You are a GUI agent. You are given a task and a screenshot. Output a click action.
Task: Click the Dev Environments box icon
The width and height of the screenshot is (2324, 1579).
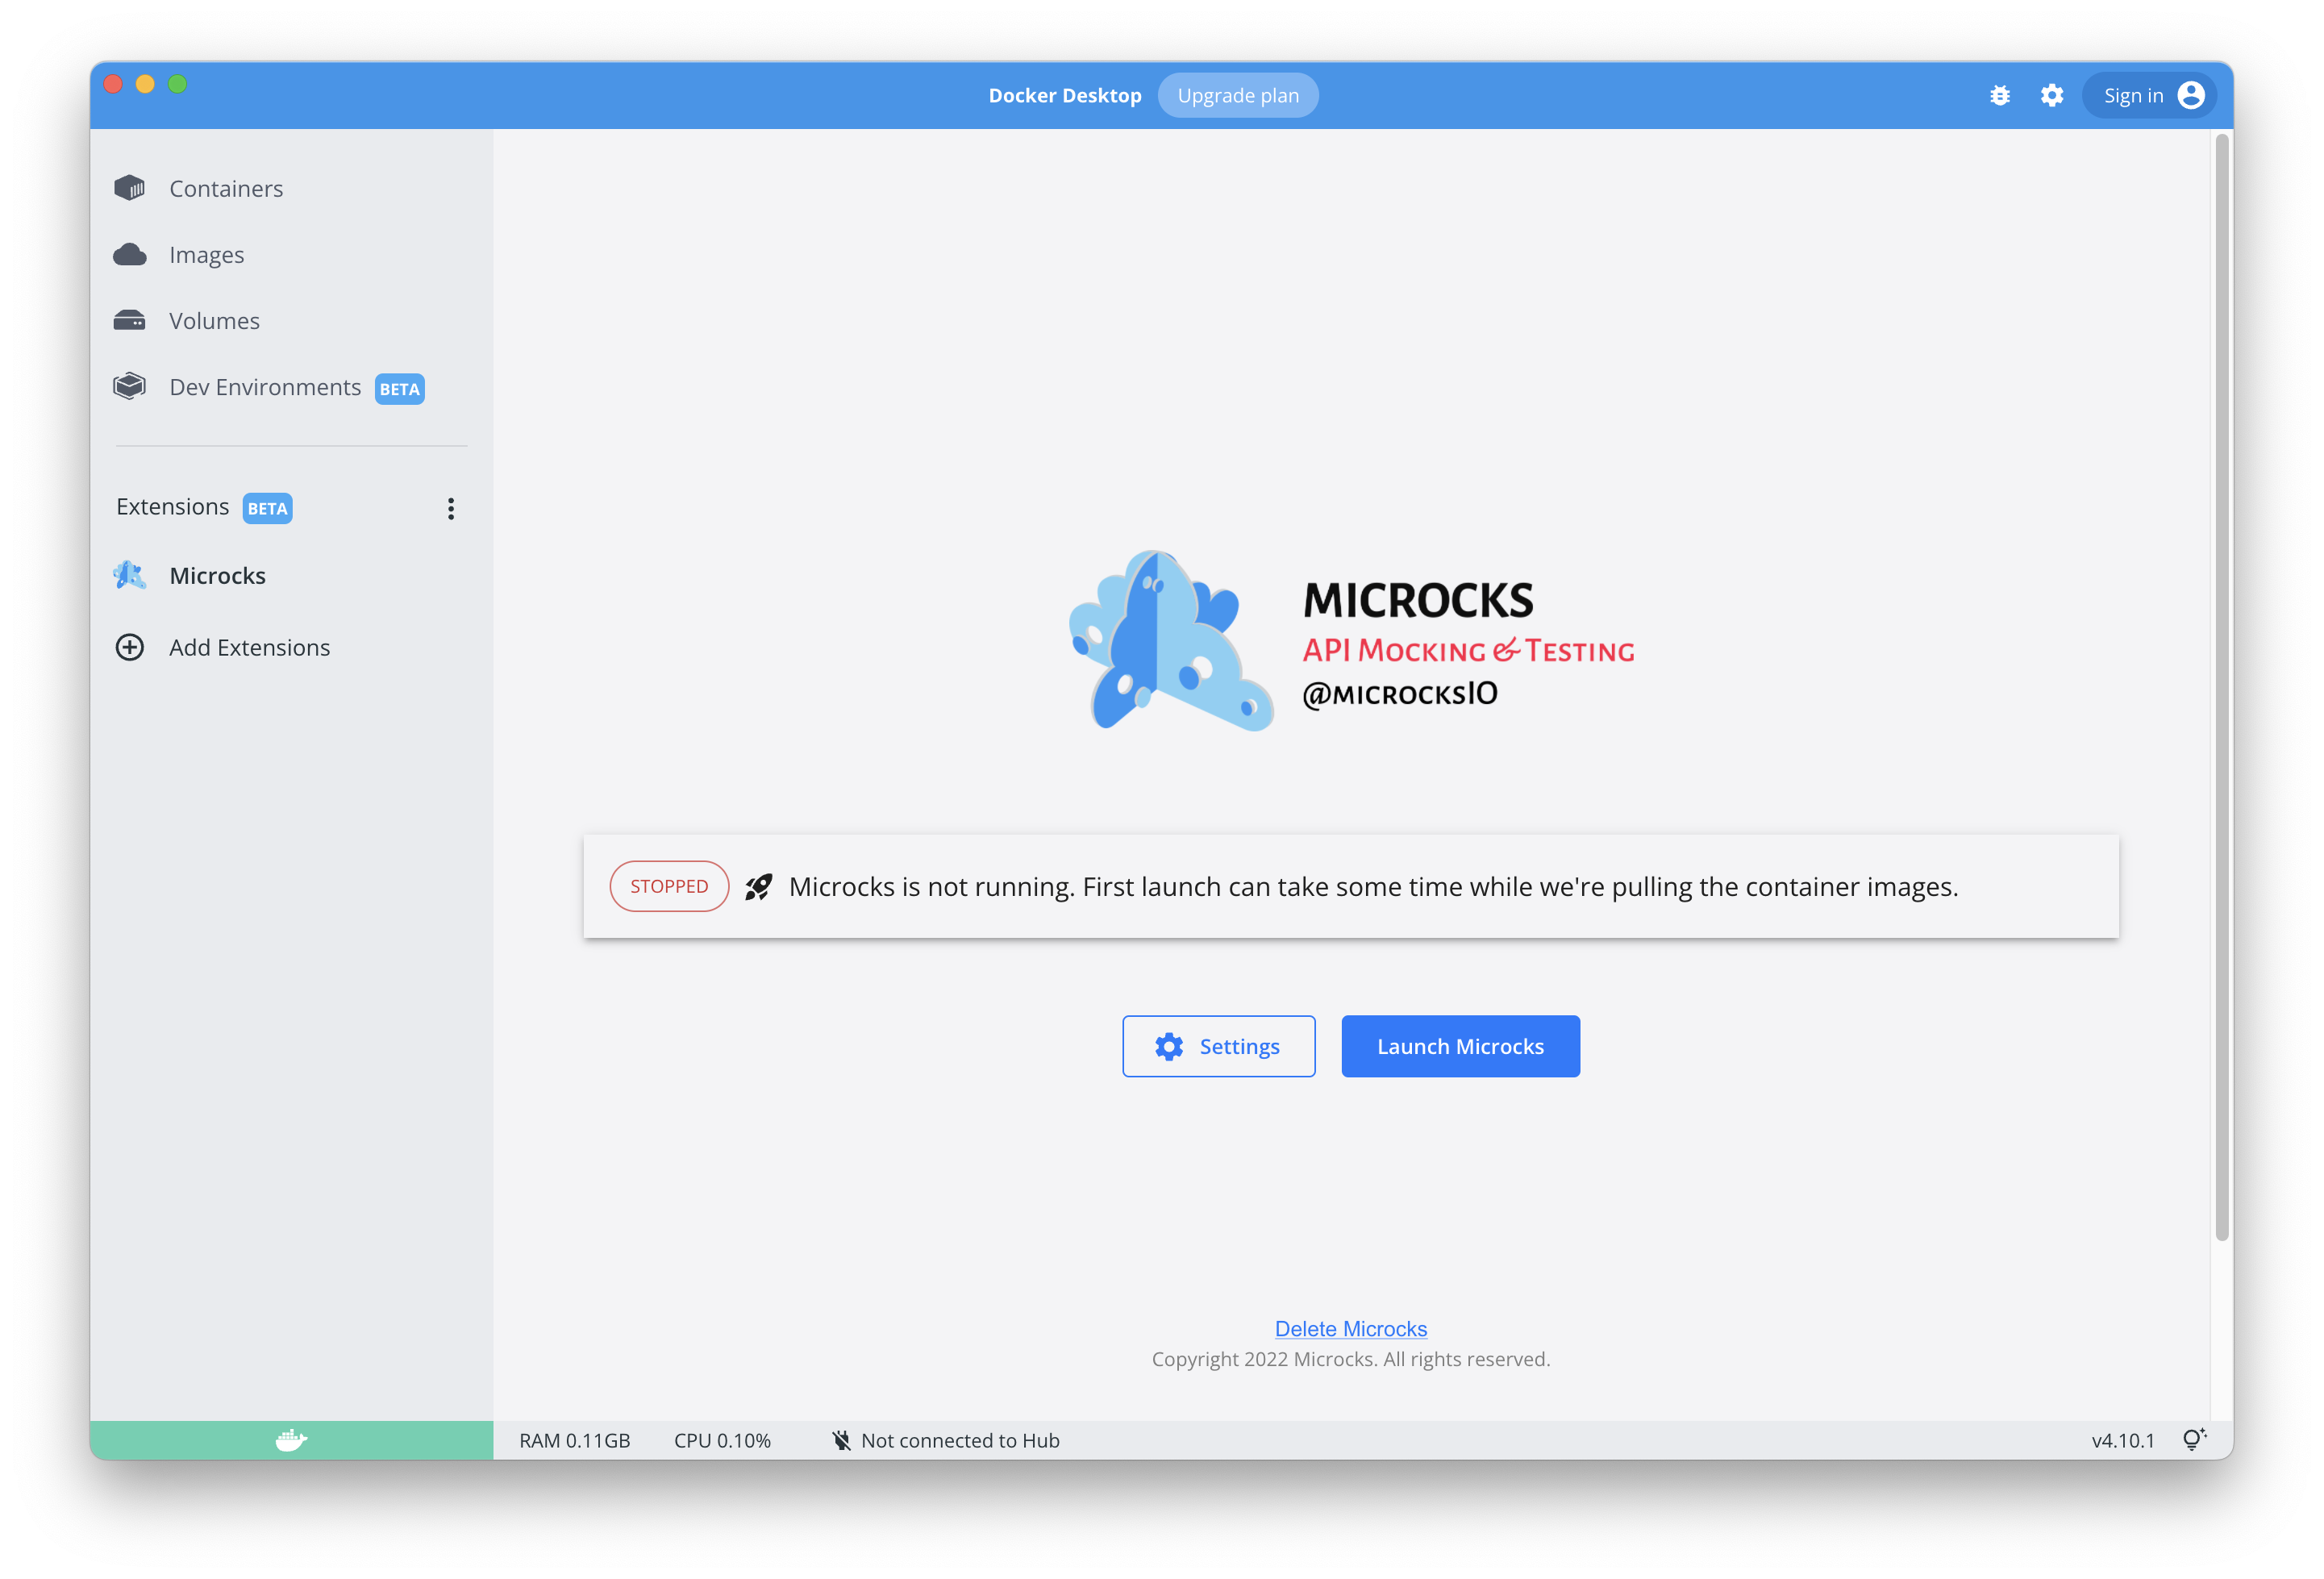tap(130, 387)
